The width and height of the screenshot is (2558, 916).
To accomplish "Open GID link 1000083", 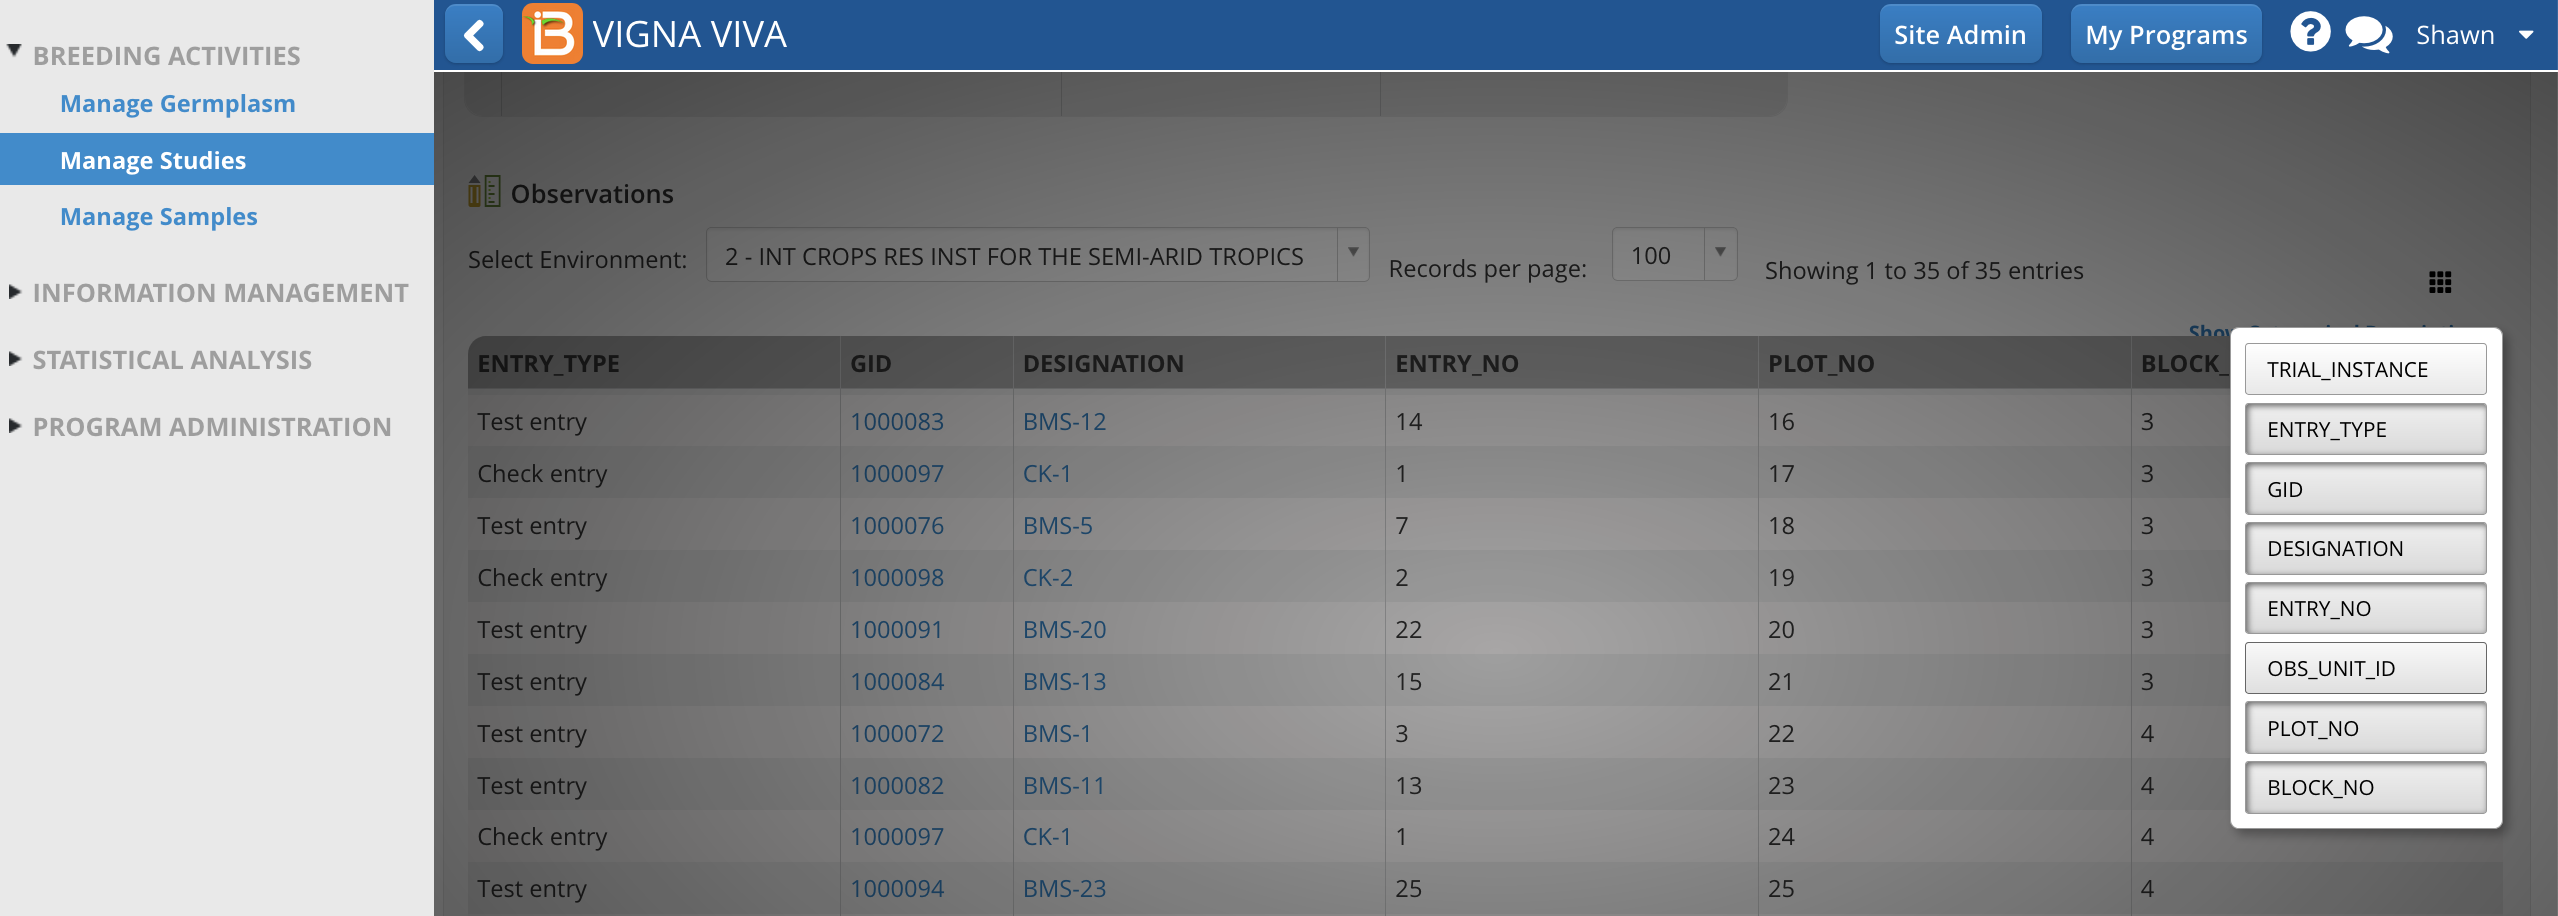I will pyautogui.click(x=897, y=421).
